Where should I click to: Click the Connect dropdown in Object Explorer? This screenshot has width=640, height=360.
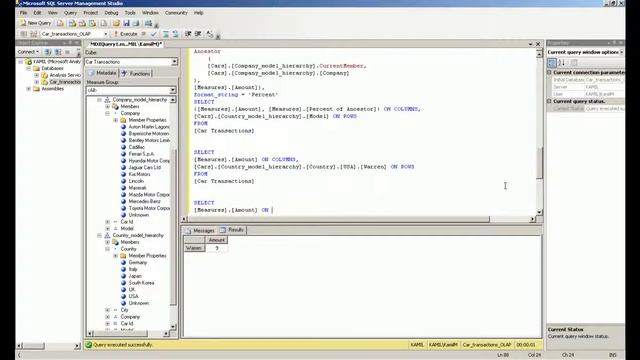[28, 52]
